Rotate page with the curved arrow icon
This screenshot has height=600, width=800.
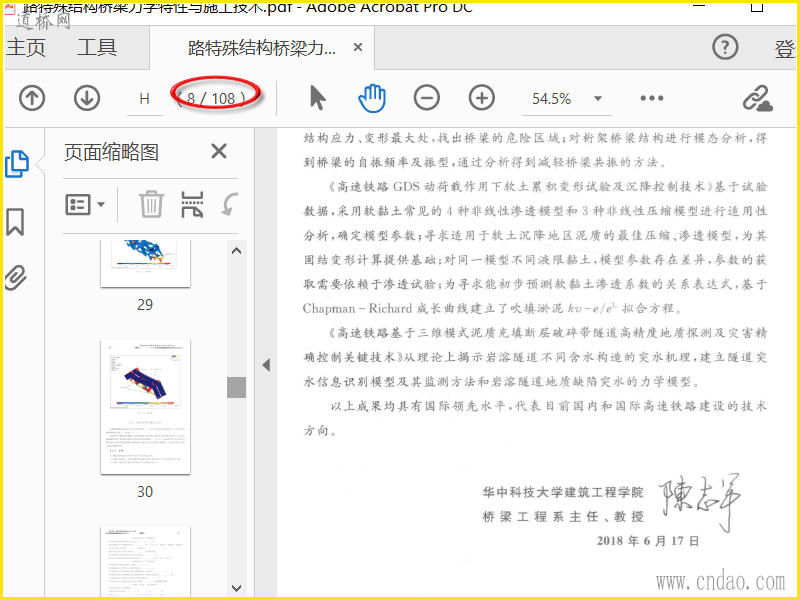[x=230, y=204]
